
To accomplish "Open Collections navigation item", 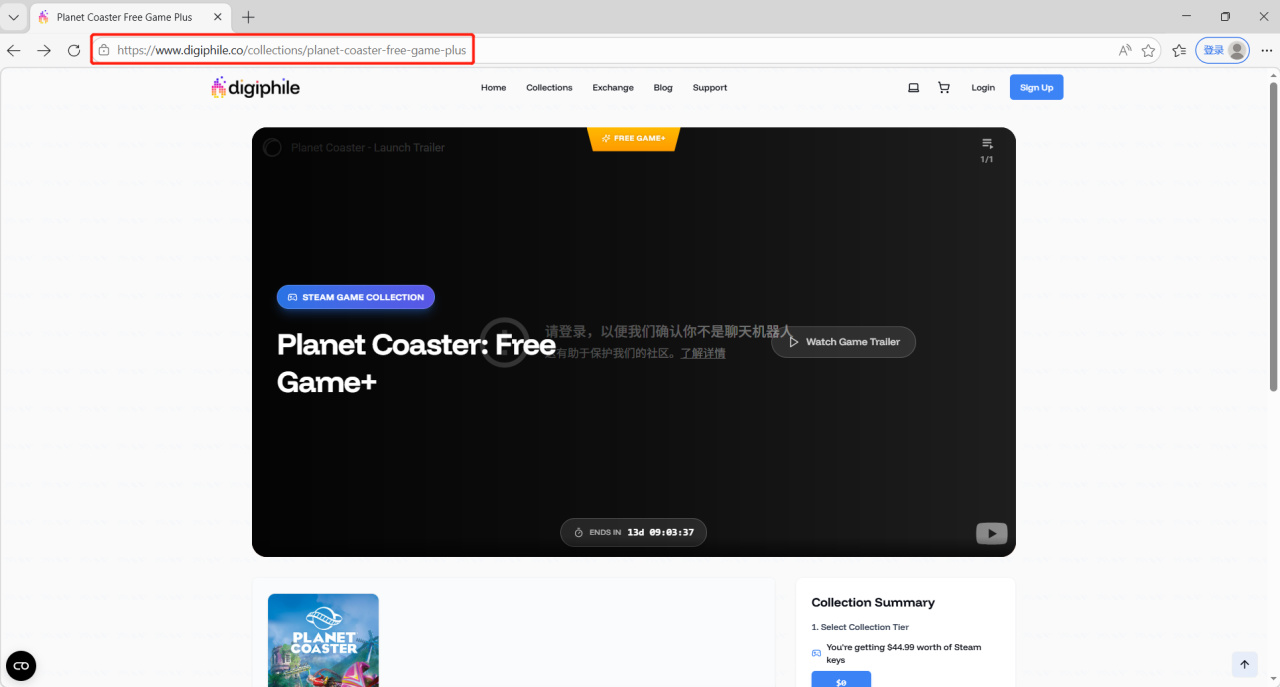I will point(549,88).
